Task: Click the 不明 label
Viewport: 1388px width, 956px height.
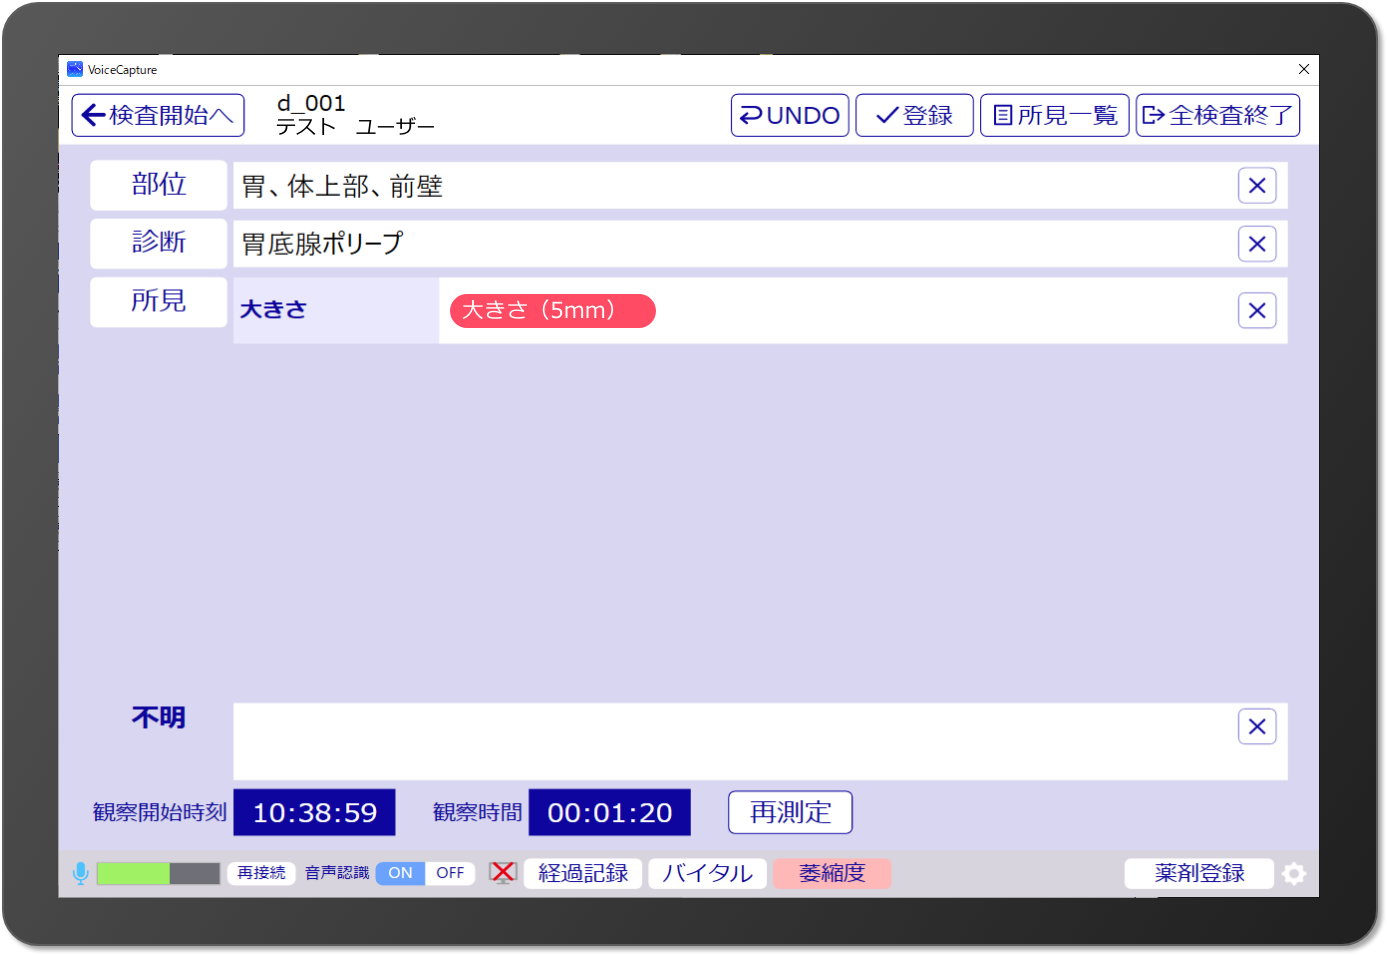Action: coord(158,718)
